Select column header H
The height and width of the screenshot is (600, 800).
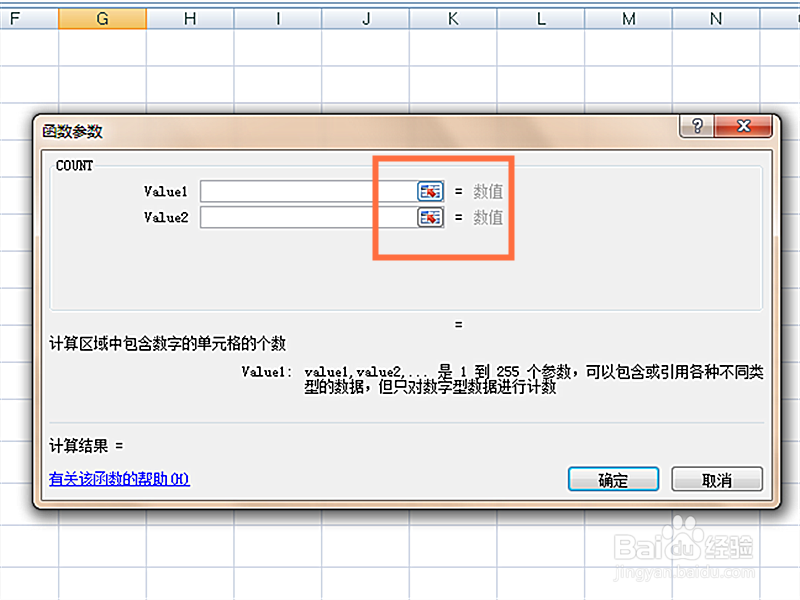pos(190,17)
